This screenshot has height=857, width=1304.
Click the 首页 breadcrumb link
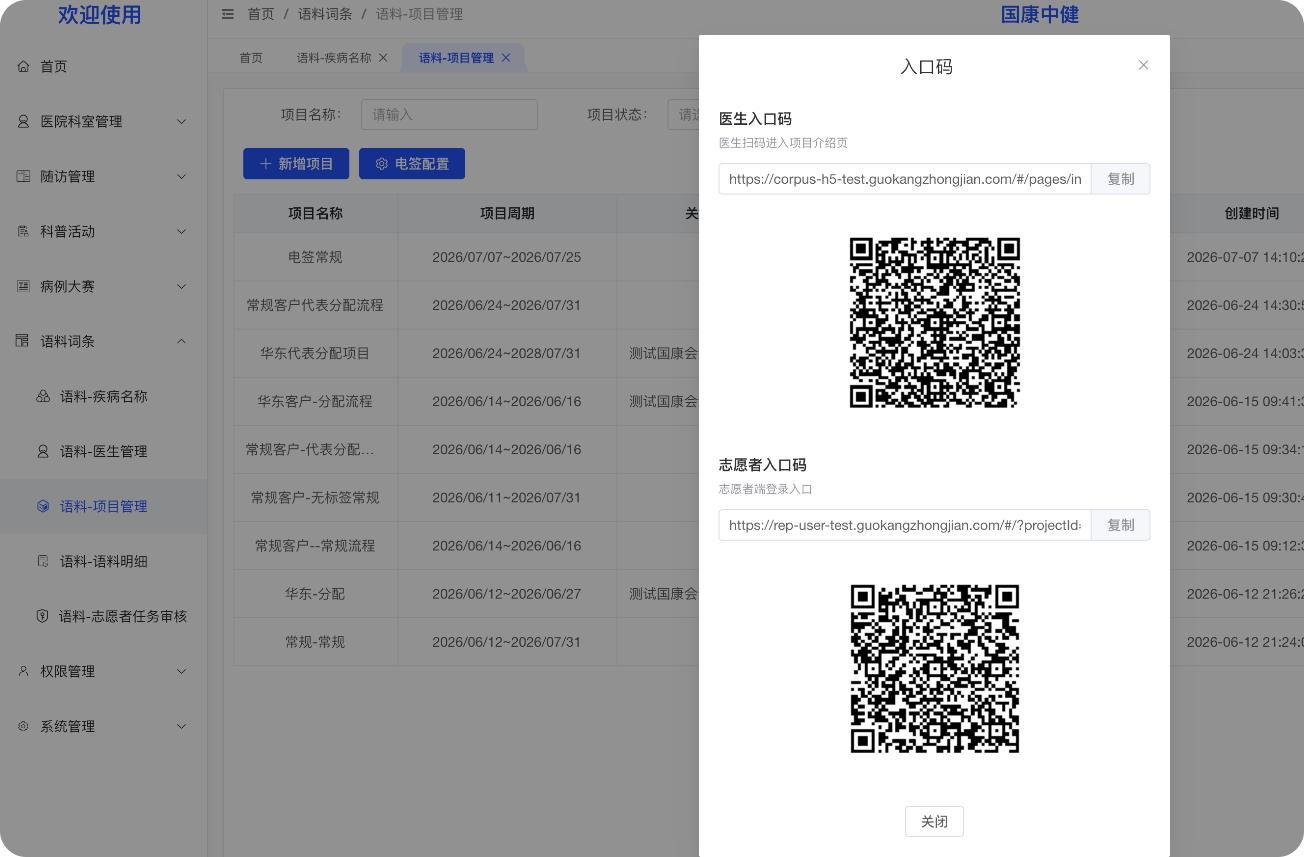(x=261, y=14)
